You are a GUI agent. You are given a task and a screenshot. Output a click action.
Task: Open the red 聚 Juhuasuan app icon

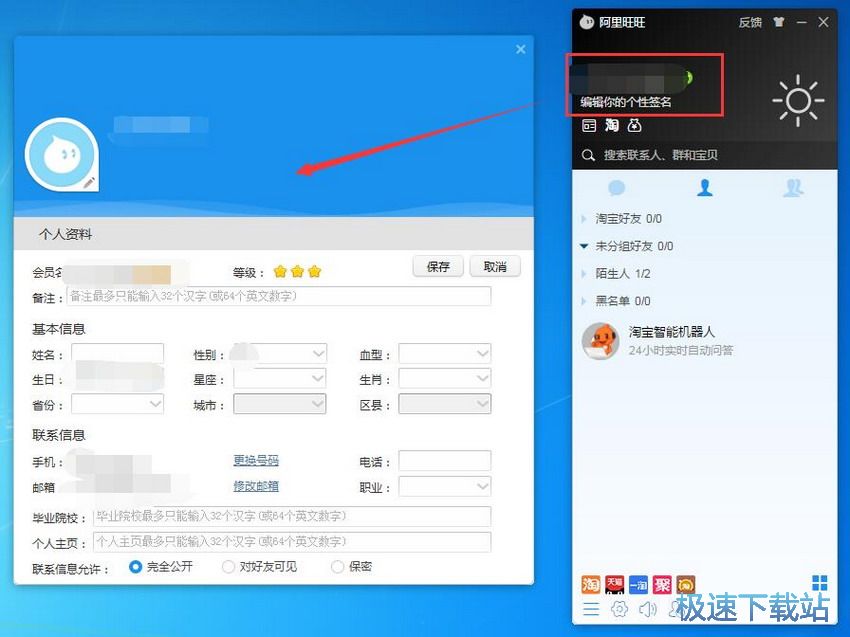662,584
